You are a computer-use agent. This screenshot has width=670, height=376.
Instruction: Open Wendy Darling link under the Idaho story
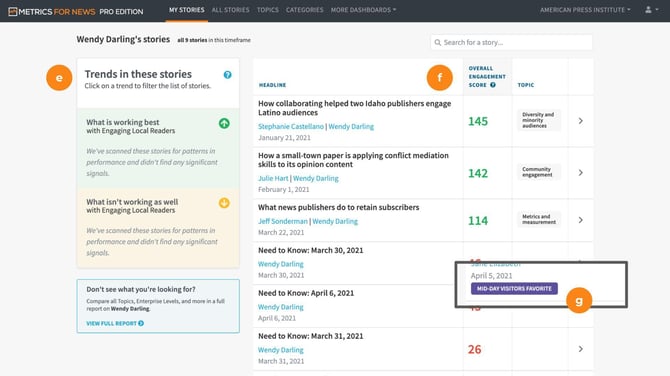pos(351,126)
